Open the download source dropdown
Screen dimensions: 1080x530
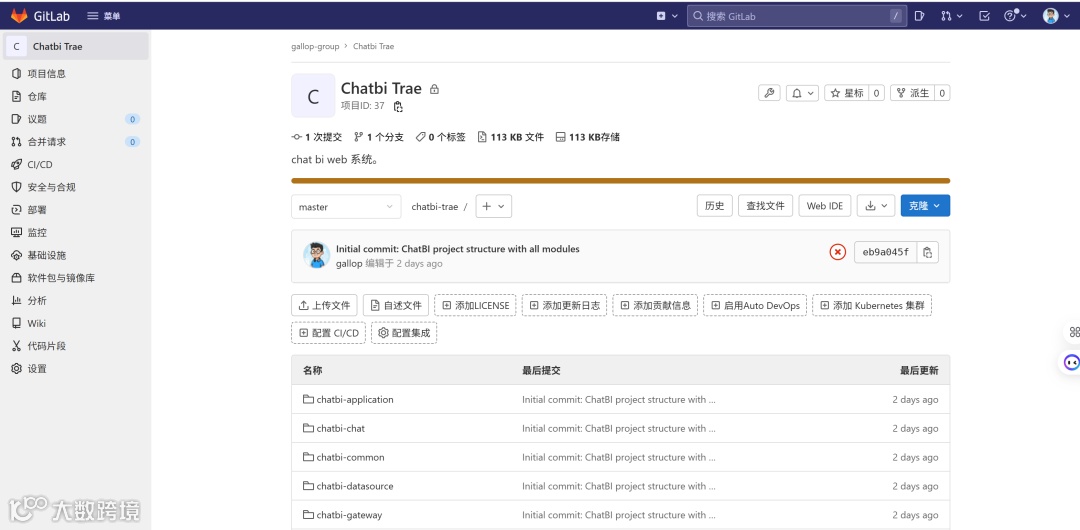876,205
